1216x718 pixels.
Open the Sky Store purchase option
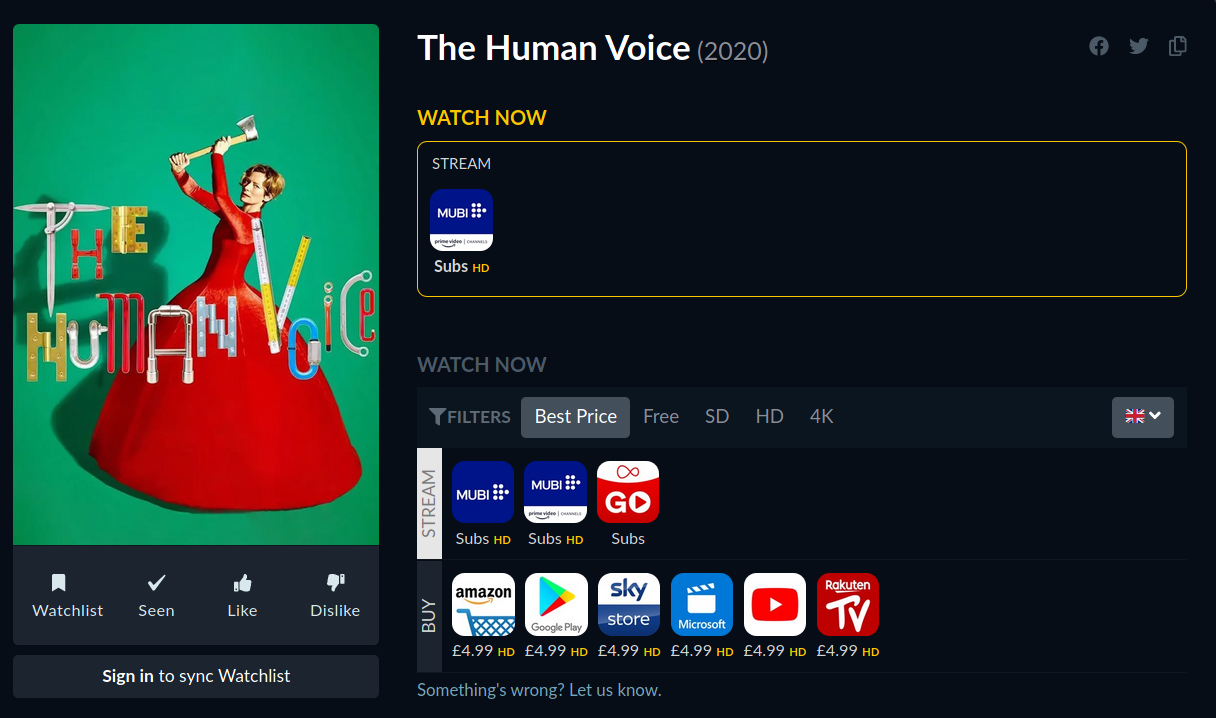click(x=629, y=604)
